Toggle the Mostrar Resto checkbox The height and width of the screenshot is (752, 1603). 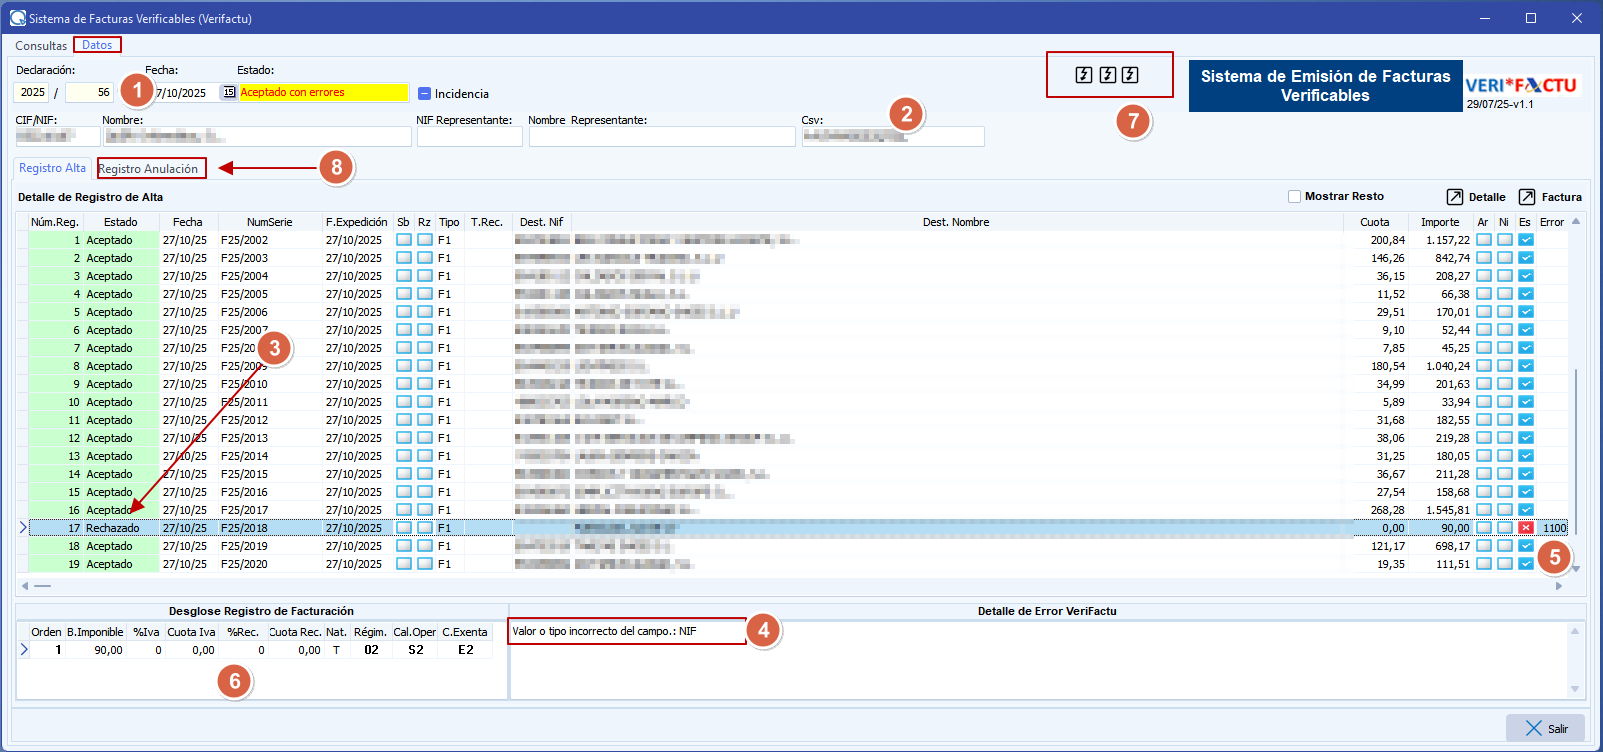(1294, 196)
